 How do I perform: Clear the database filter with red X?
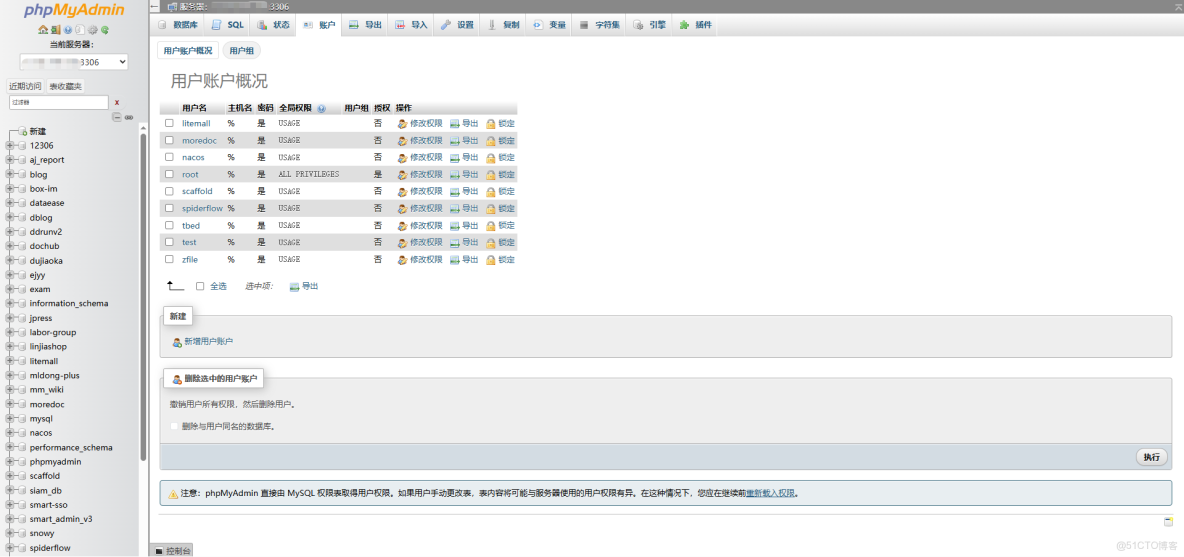pos(117,102)
